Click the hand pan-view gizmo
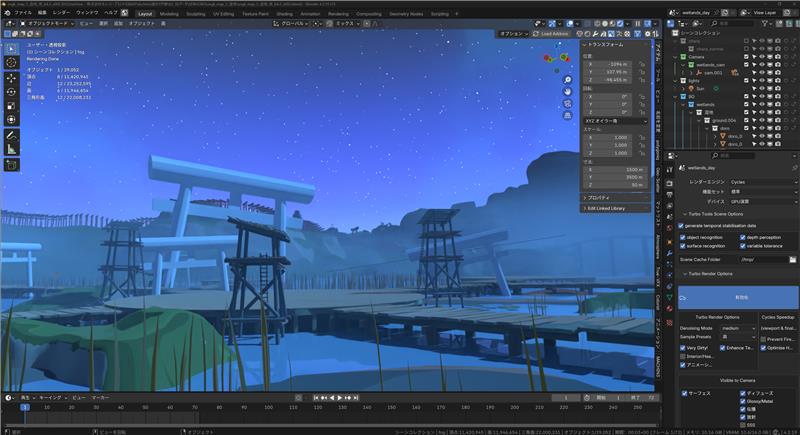800x435 pixels. click(x=567, y=92)
